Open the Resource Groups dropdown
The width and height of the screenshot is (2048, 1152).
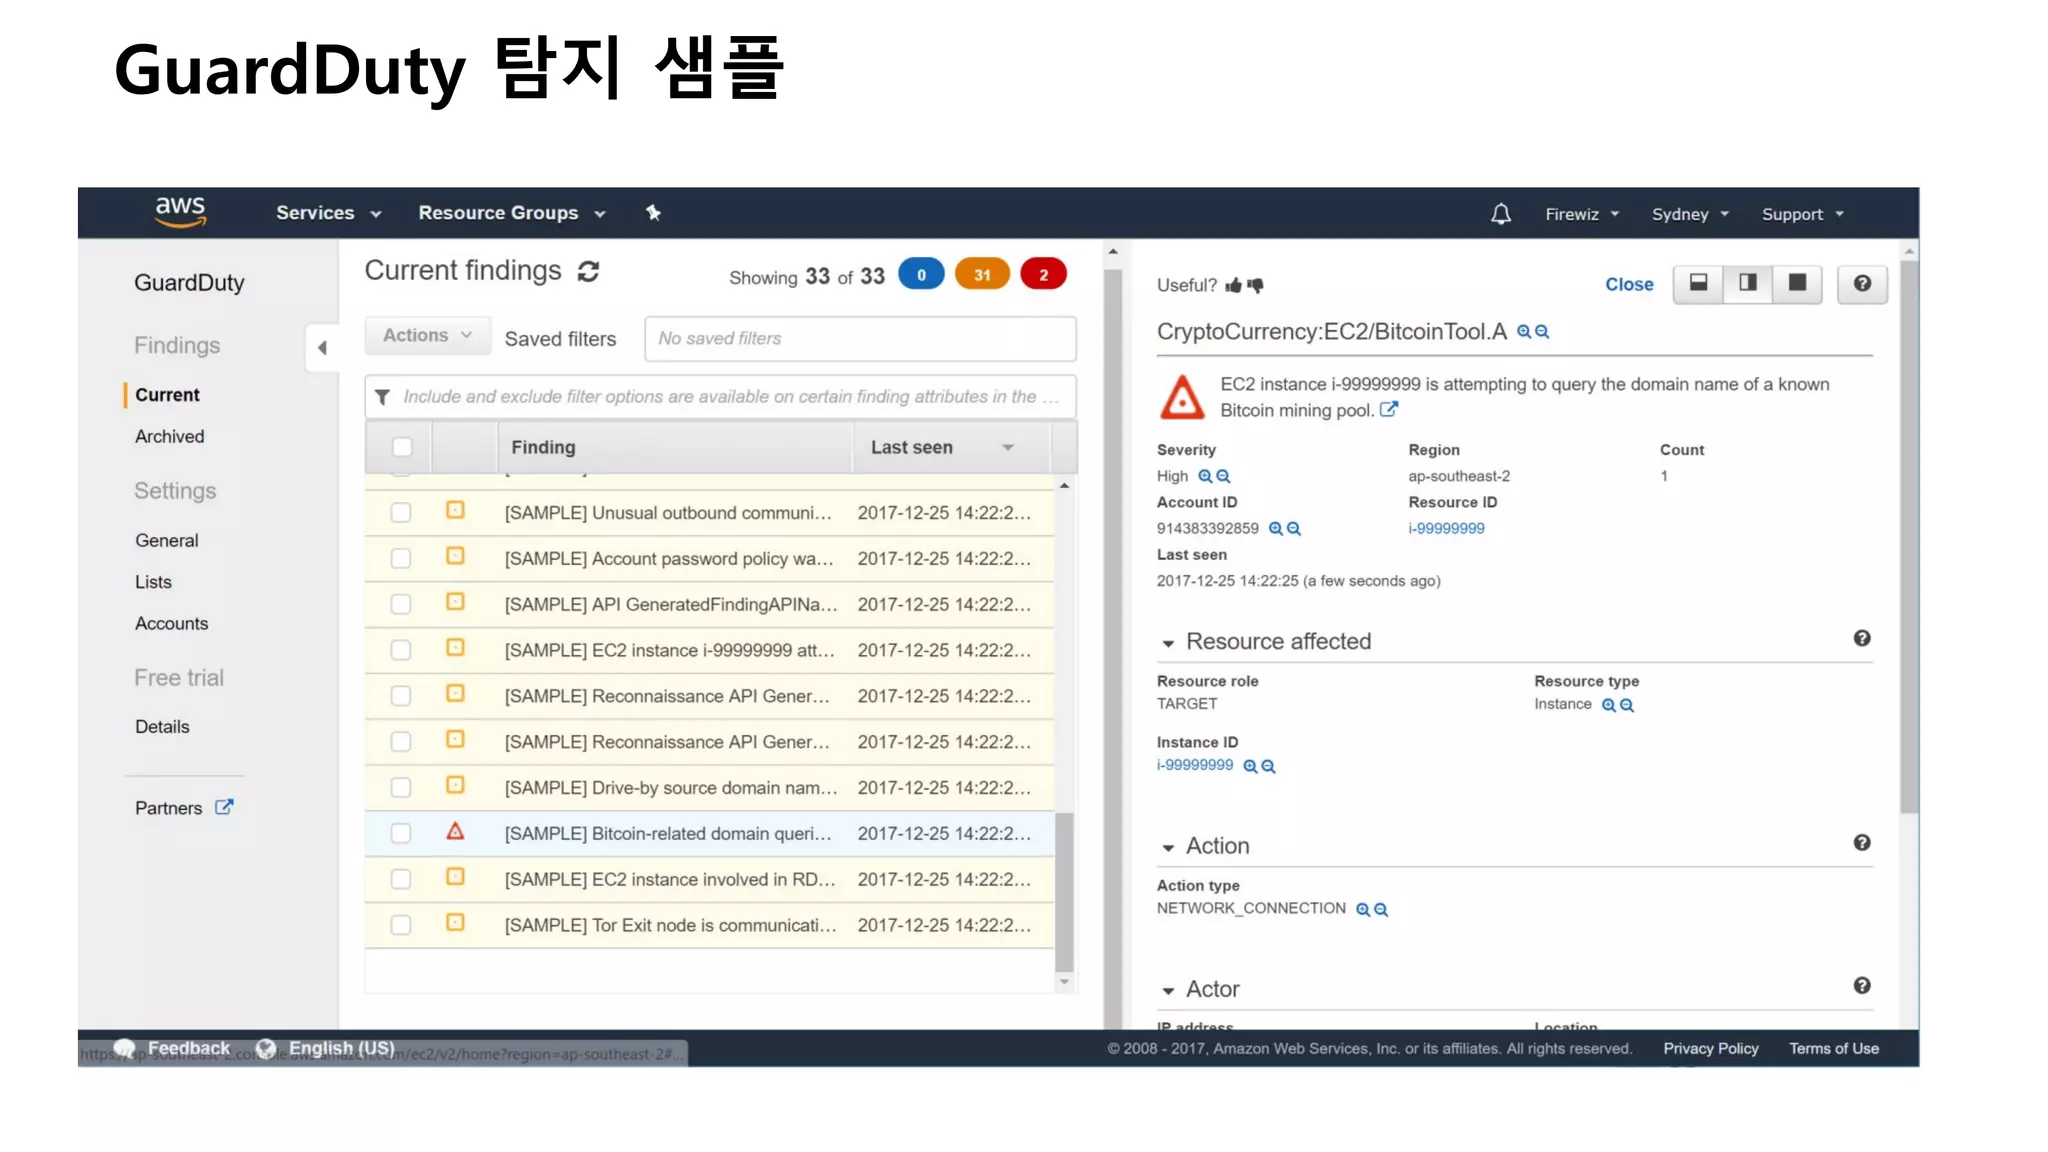coord(512,213)
